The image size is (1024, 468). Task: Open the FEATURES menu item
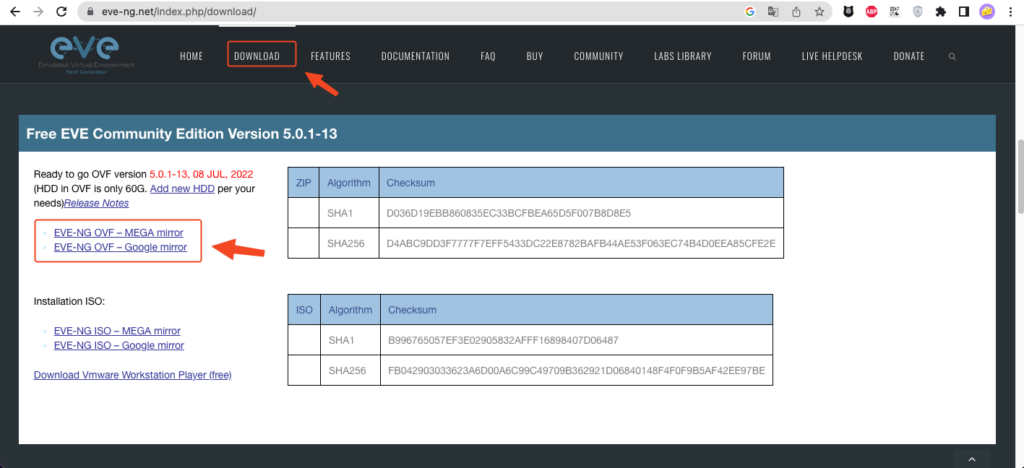(330, 56)
